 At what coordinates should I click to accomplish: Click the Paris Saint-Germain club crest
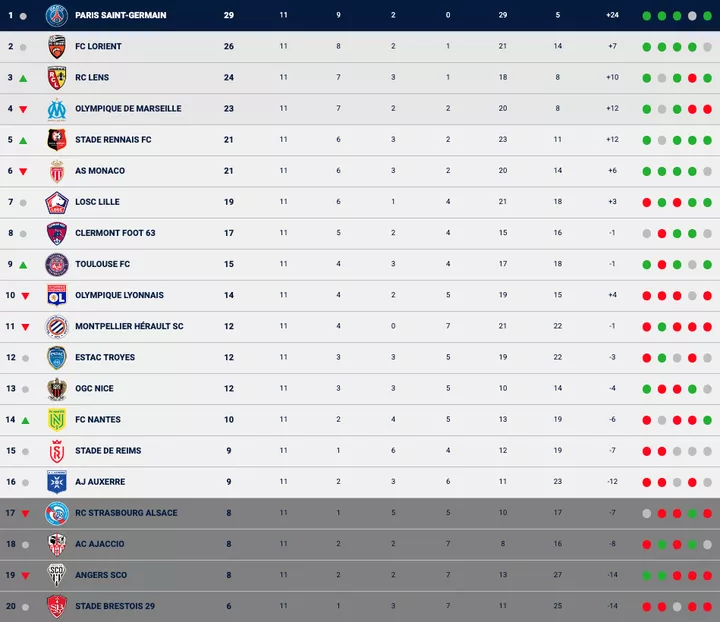pos(56,16)
